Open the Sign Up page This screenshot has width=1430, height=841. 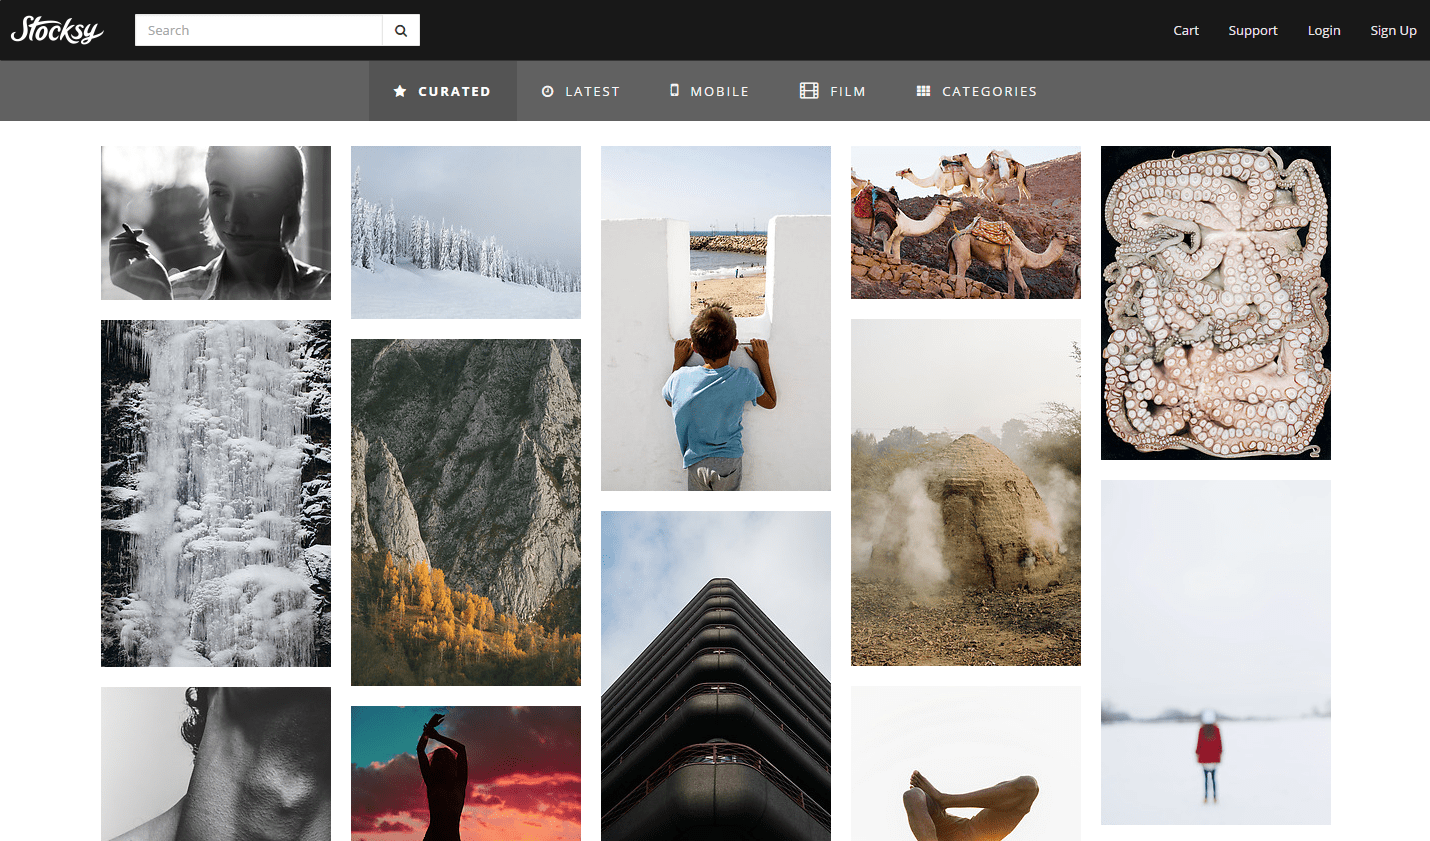(x=1393, y=30)
